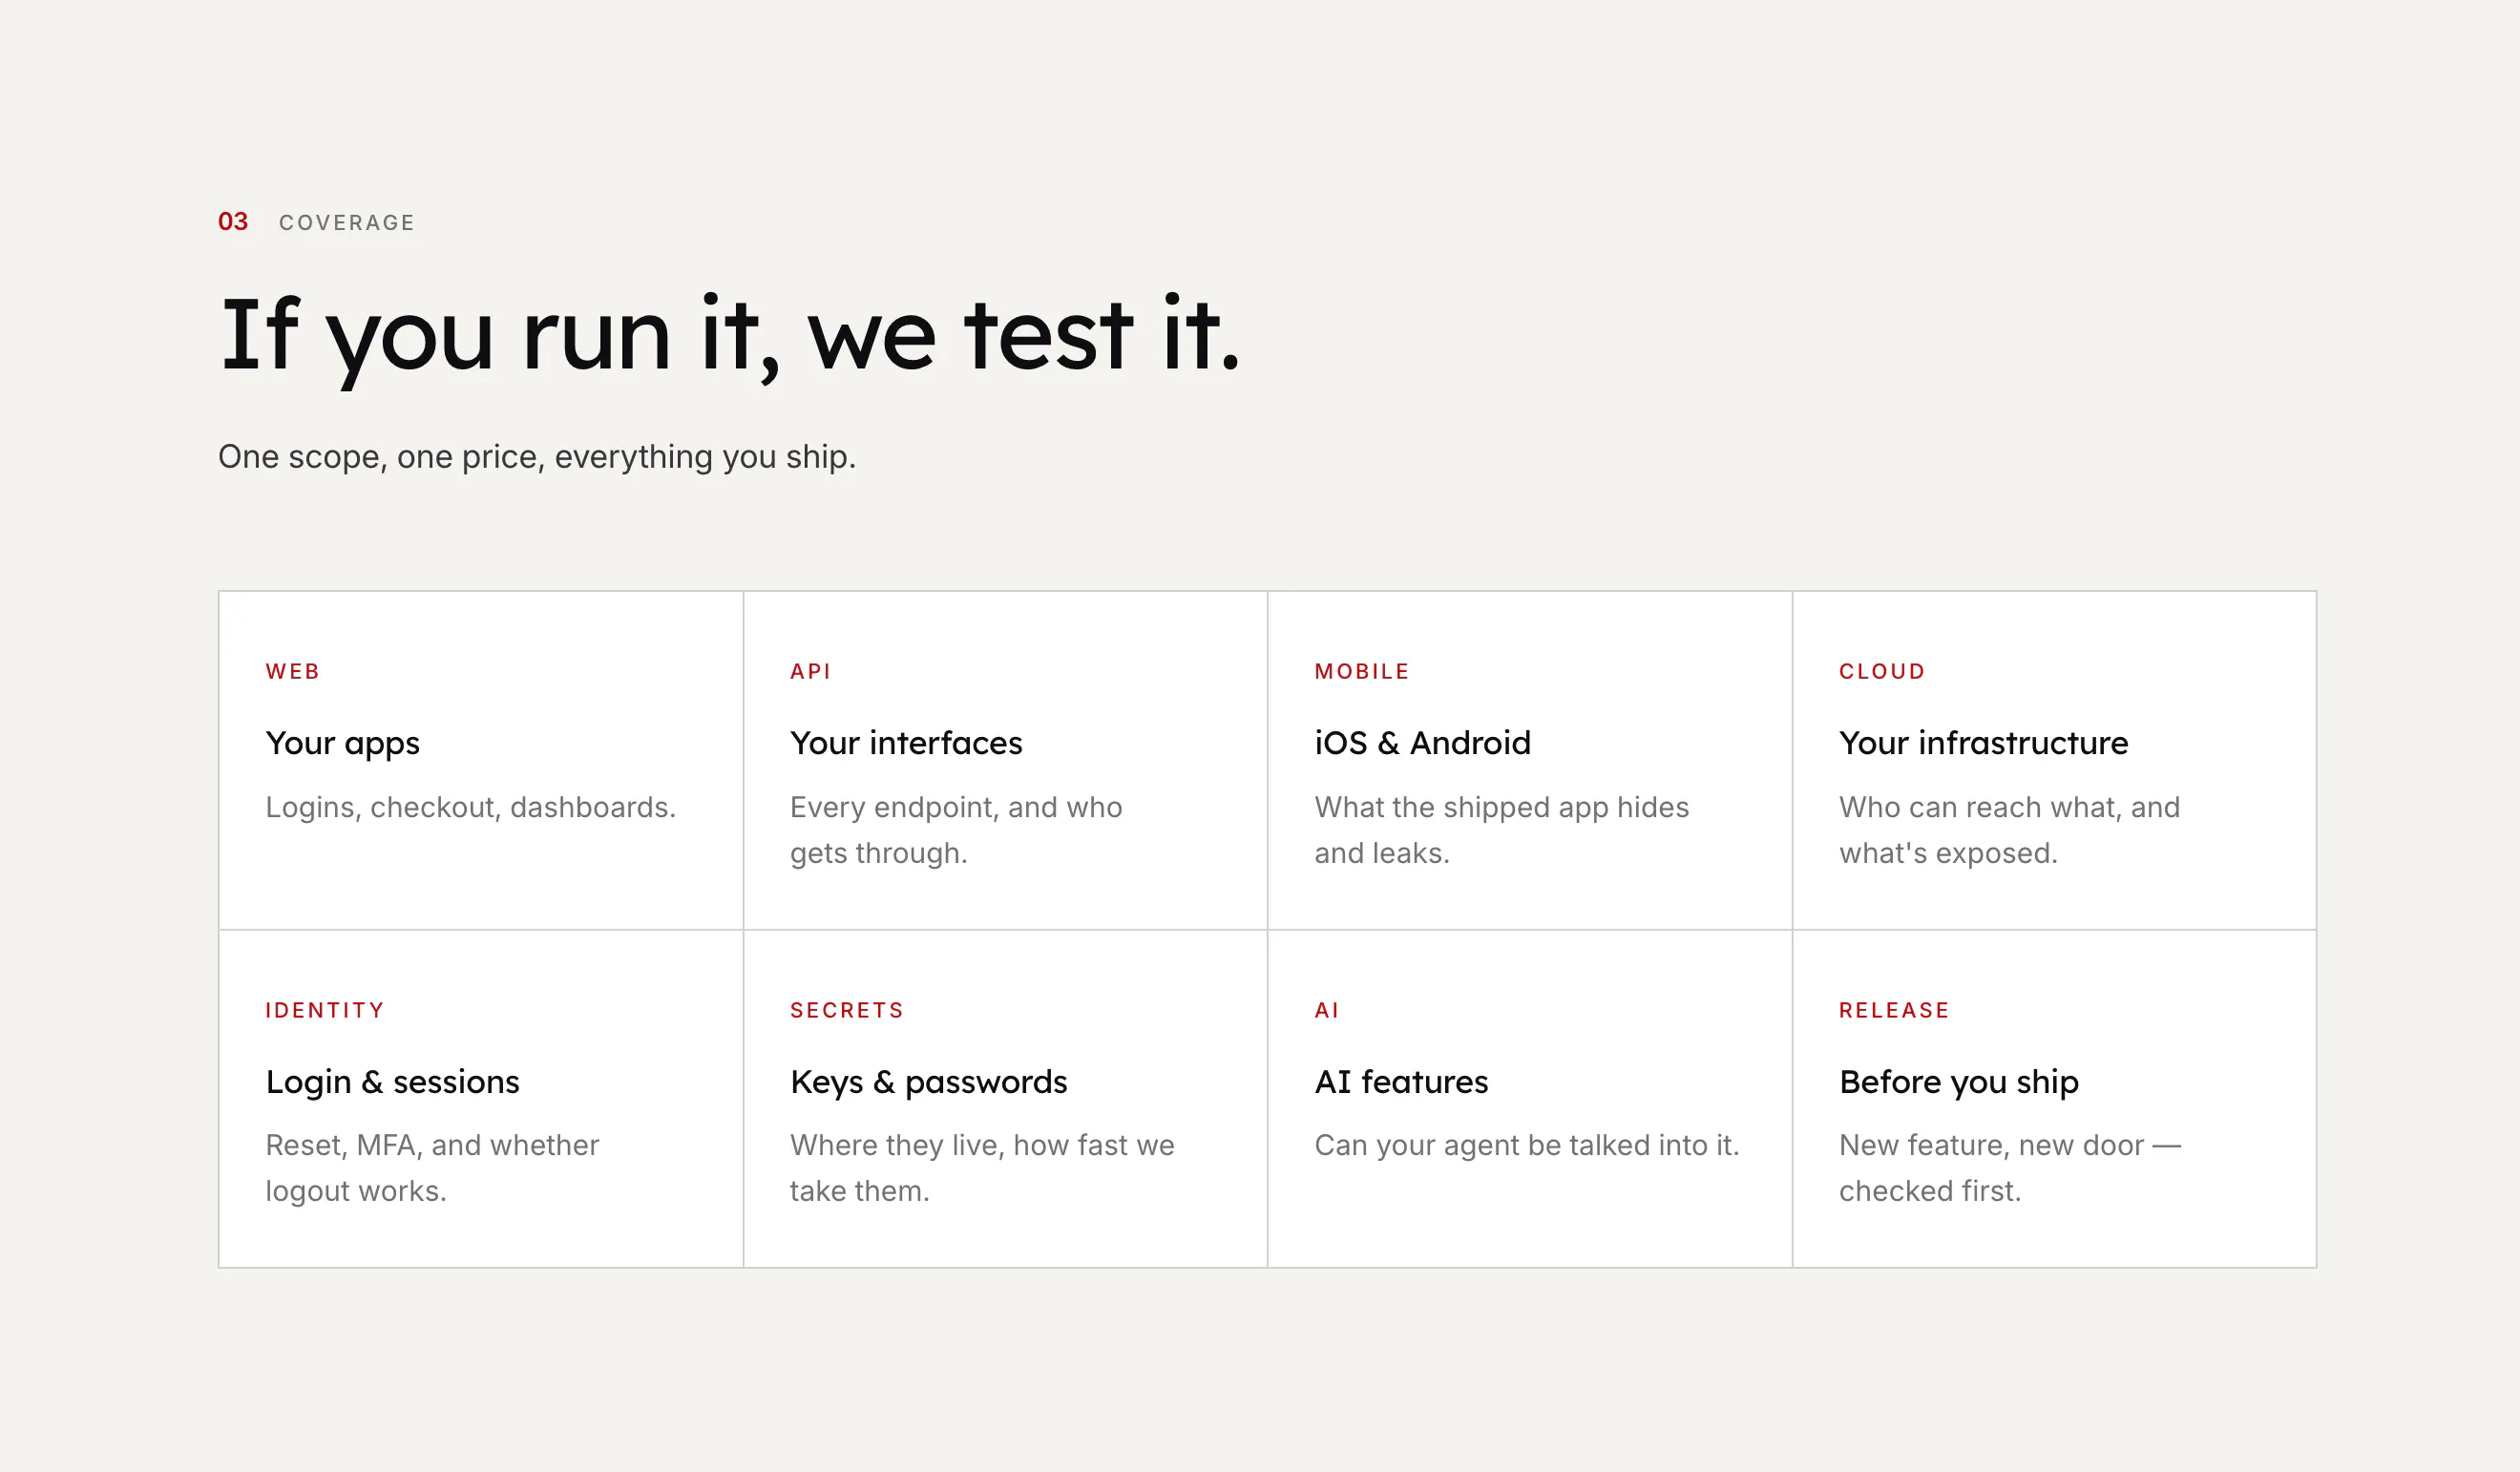Select the "Keys & passwords" card title

click(928, 1082)
